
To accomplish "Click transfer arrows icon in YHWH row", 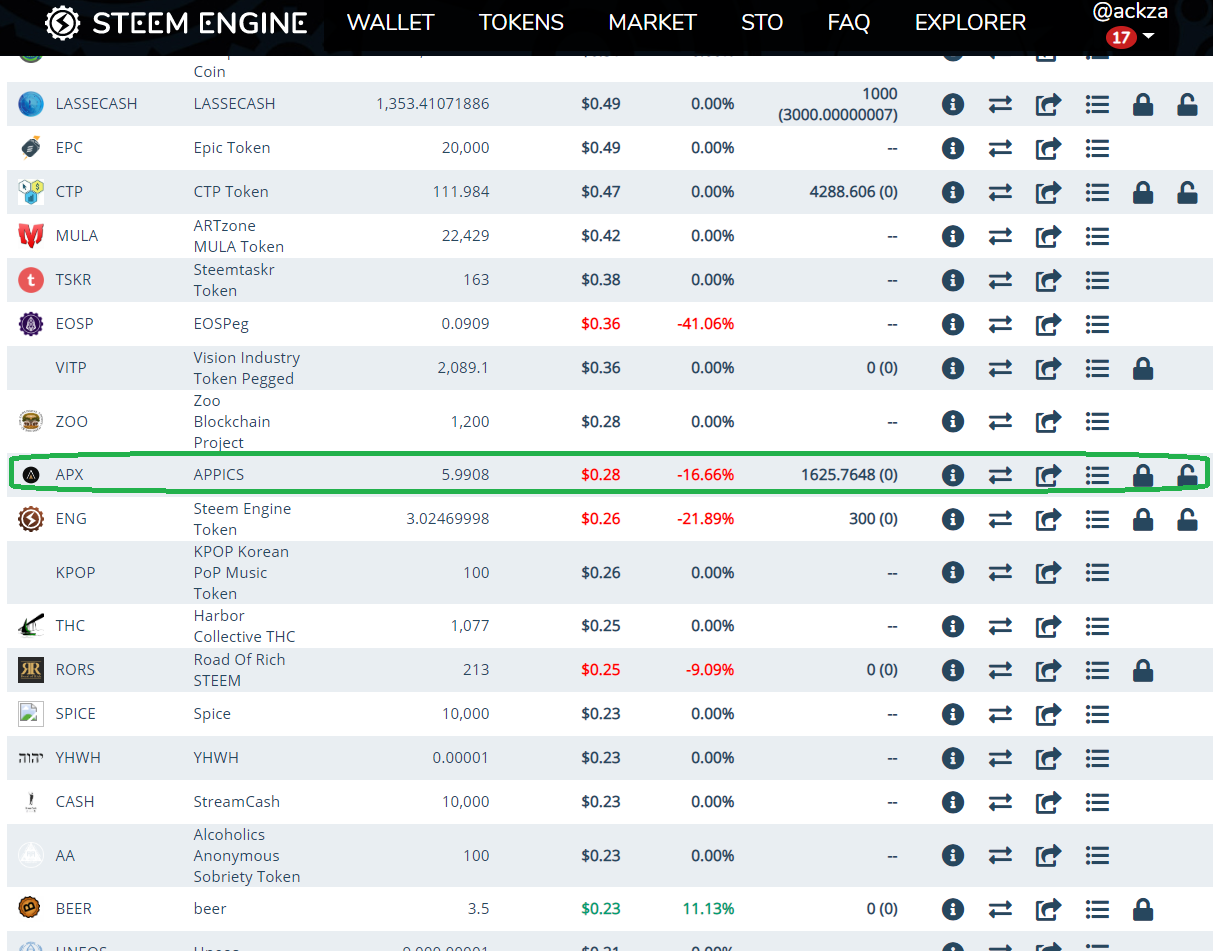I will (1000, 758).
